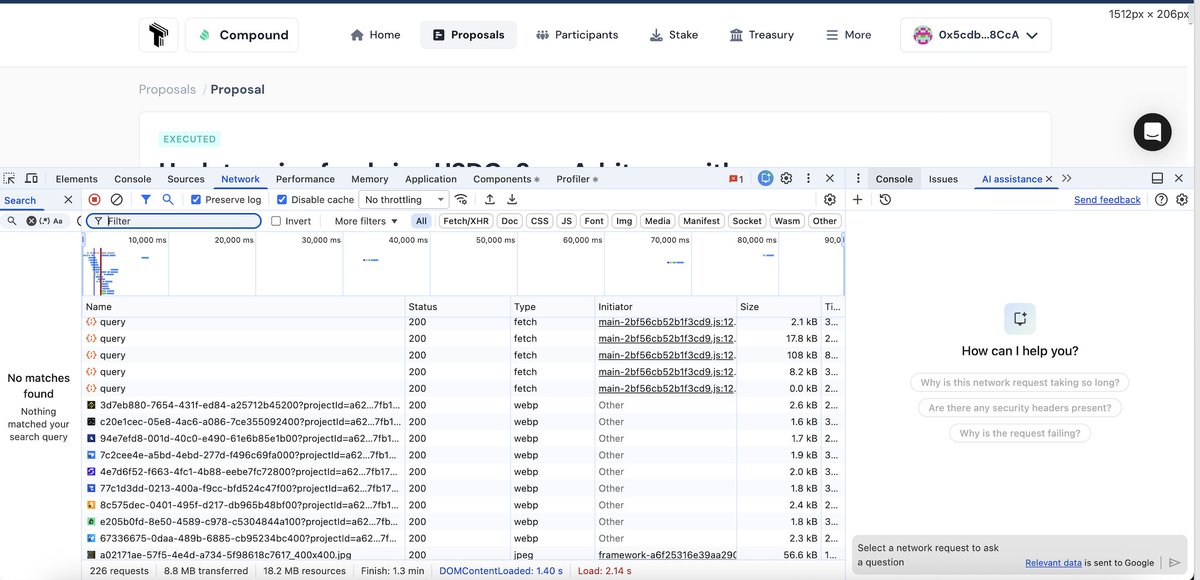Ask 'Why is the request failing?'
Viewport: 1200px width, 580px height.
click(1020, 433)
